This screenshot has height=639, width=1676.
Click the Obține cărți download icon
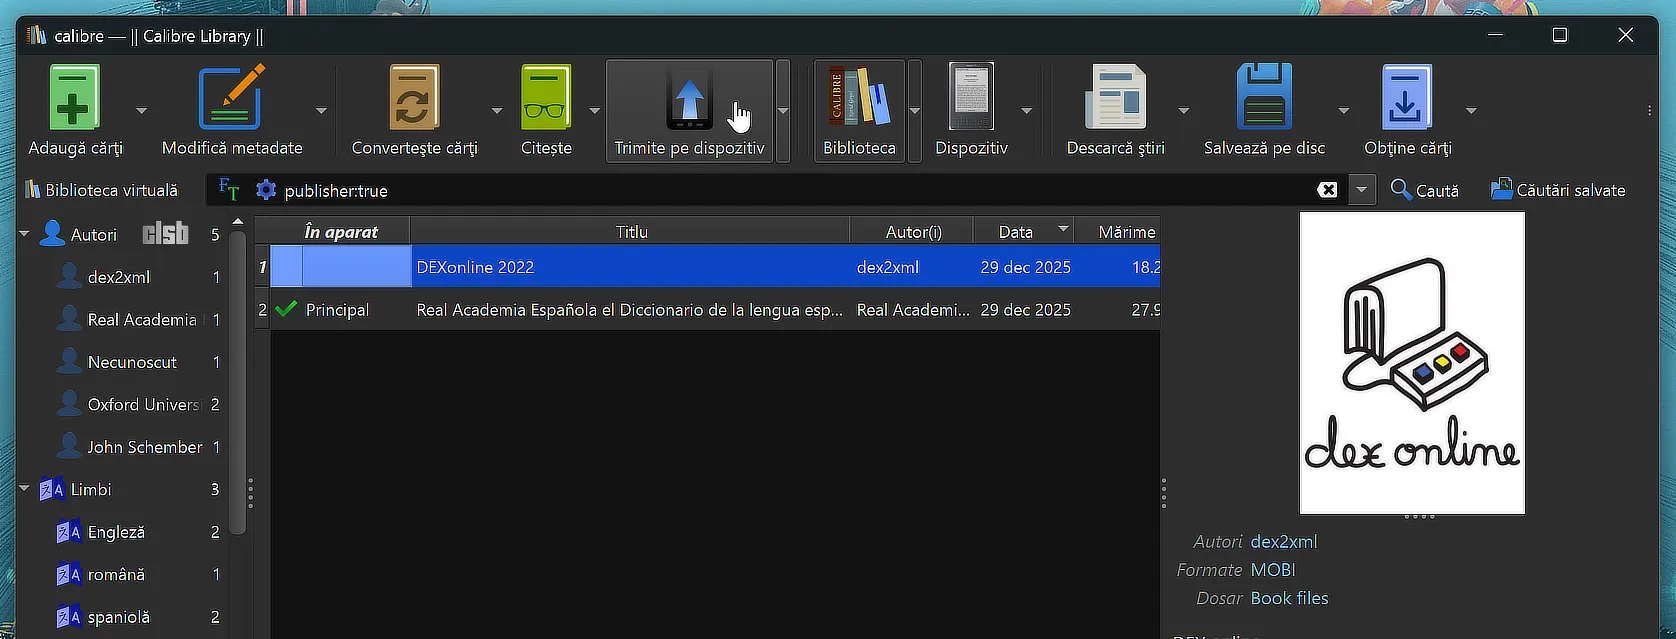pyautogui.click(x=1407, y=98)
